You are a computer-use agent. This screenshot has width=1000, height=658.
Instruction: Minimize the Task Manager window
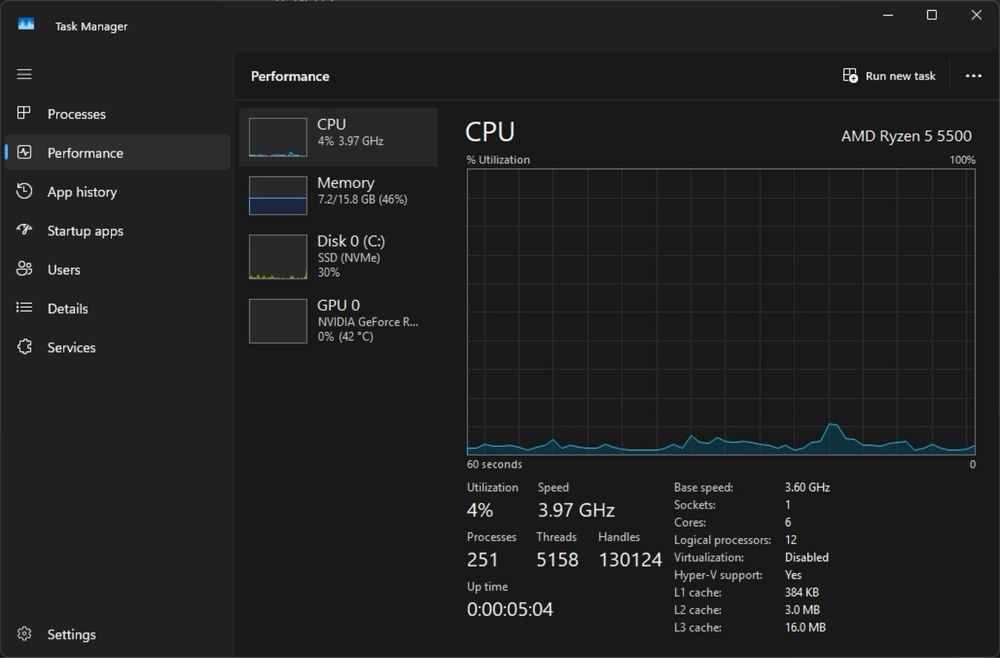pyautogui.click(x=888, y=15)
